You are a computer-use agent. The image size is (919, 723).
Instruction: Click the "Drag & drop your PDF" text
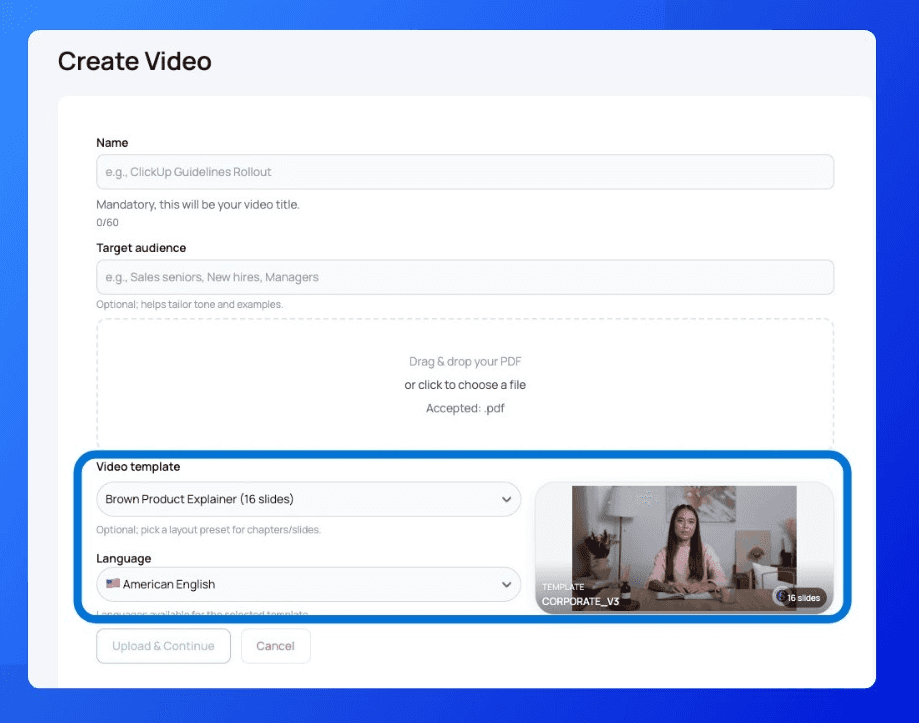pyautogui.click(x=465, y=362)
